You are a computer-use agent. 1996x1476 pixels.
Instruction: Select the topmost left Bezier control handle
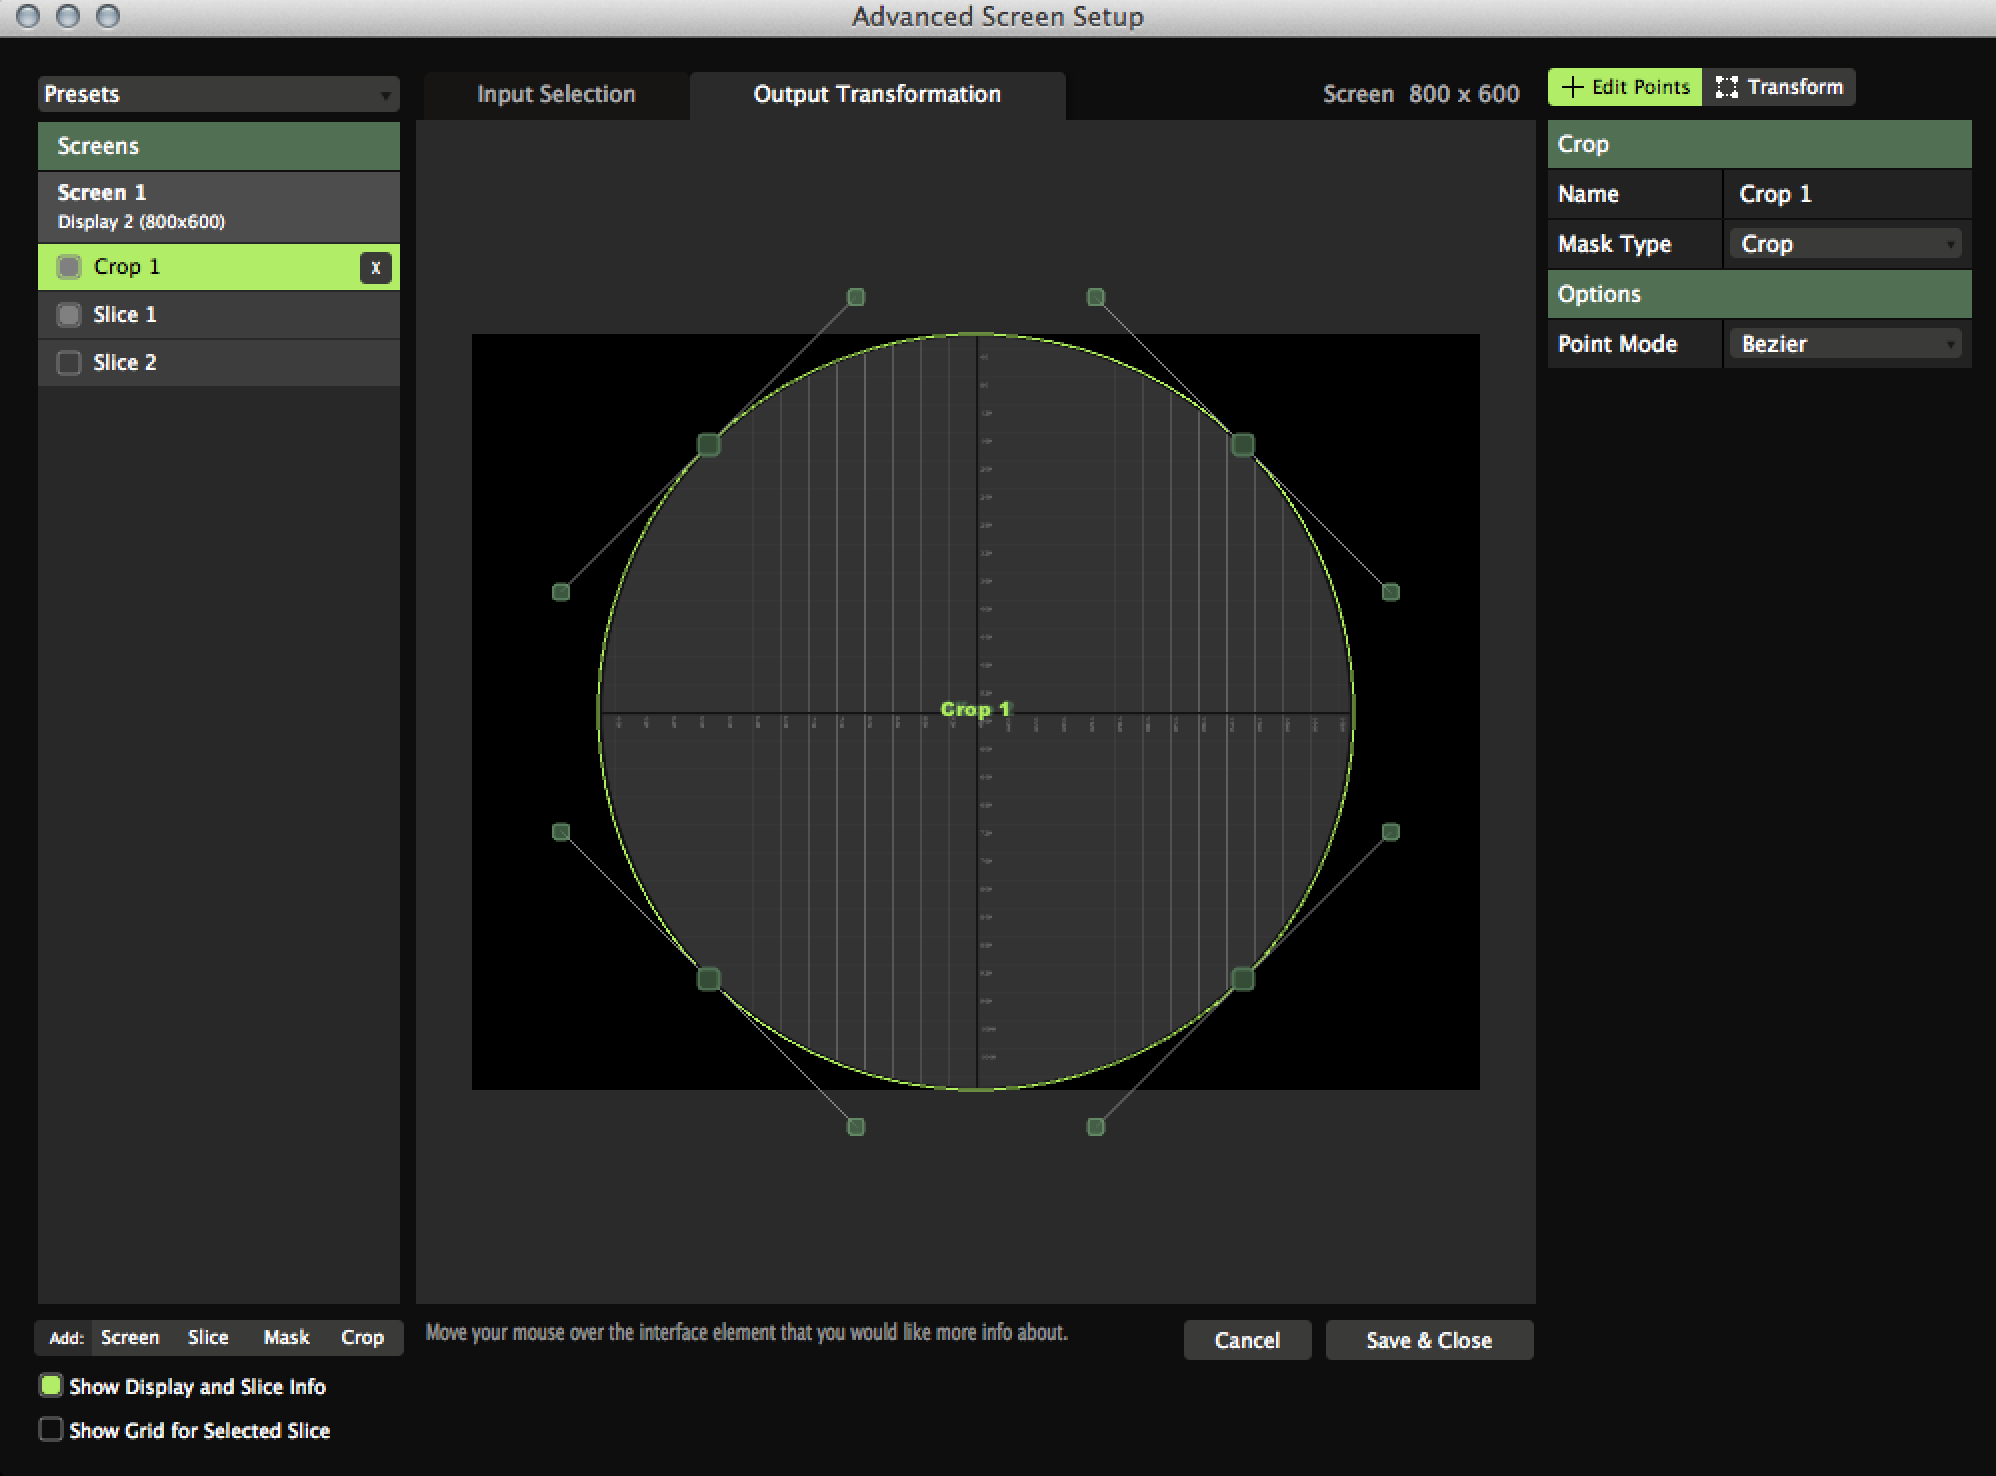tap(856, 297)
